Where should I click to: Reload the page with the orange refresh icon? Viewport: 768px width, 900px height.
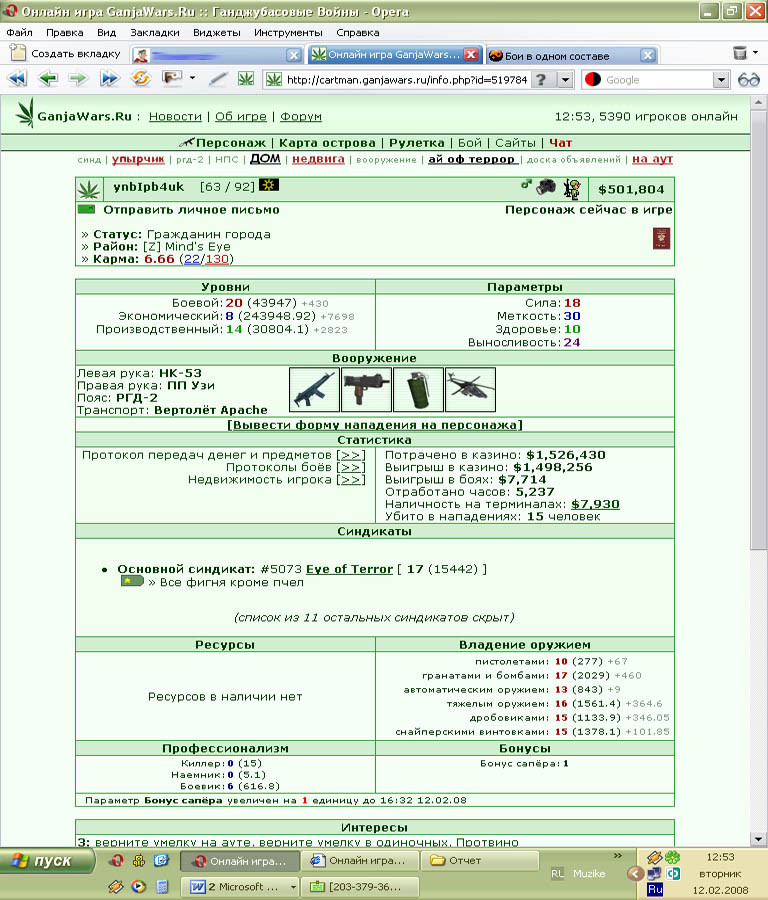(x=140, y=78)
